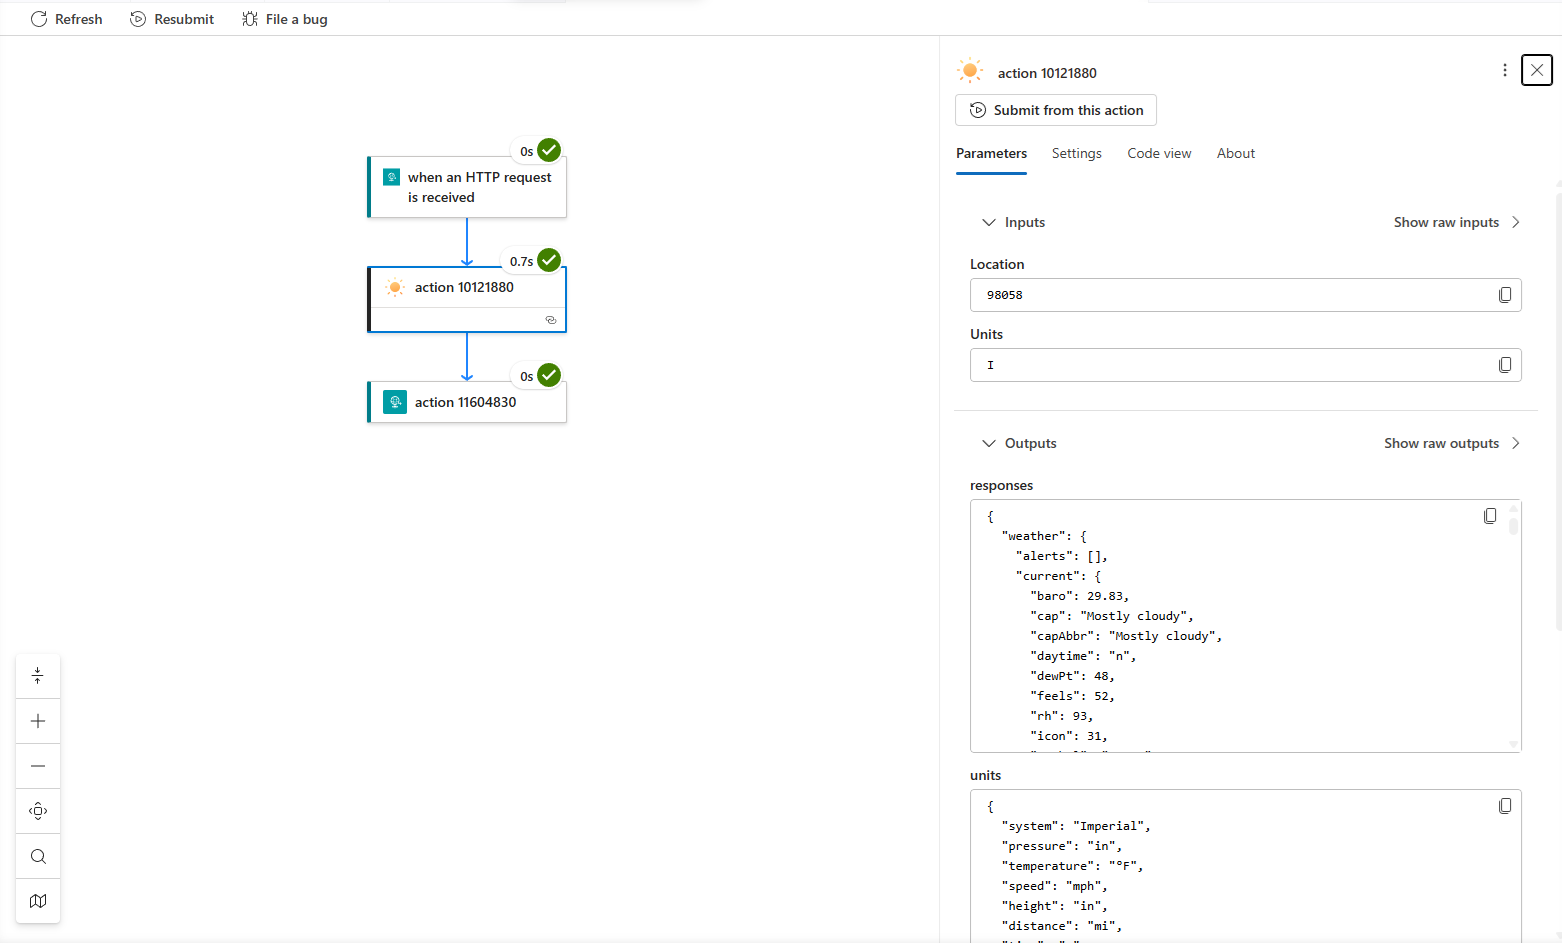Click the HTTP request trigger icon
The image size is (1562, 943).
(x=392, y=177)
